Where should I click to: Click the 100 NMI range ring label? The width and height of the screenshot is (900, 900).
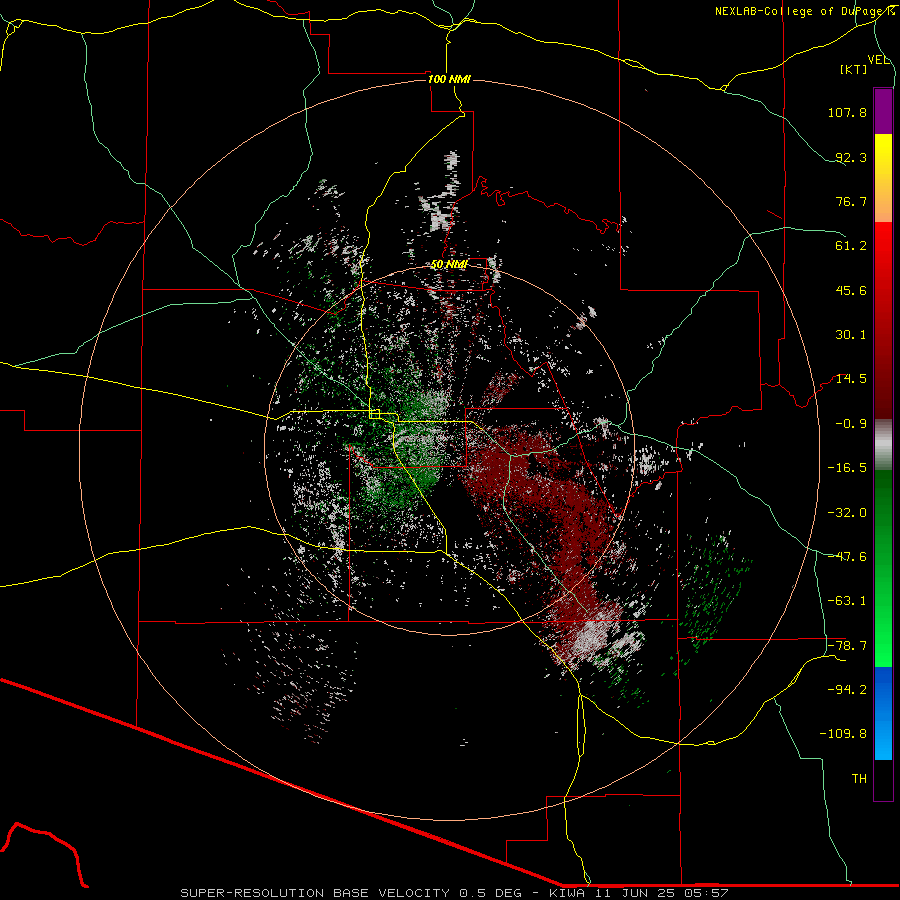449,79
